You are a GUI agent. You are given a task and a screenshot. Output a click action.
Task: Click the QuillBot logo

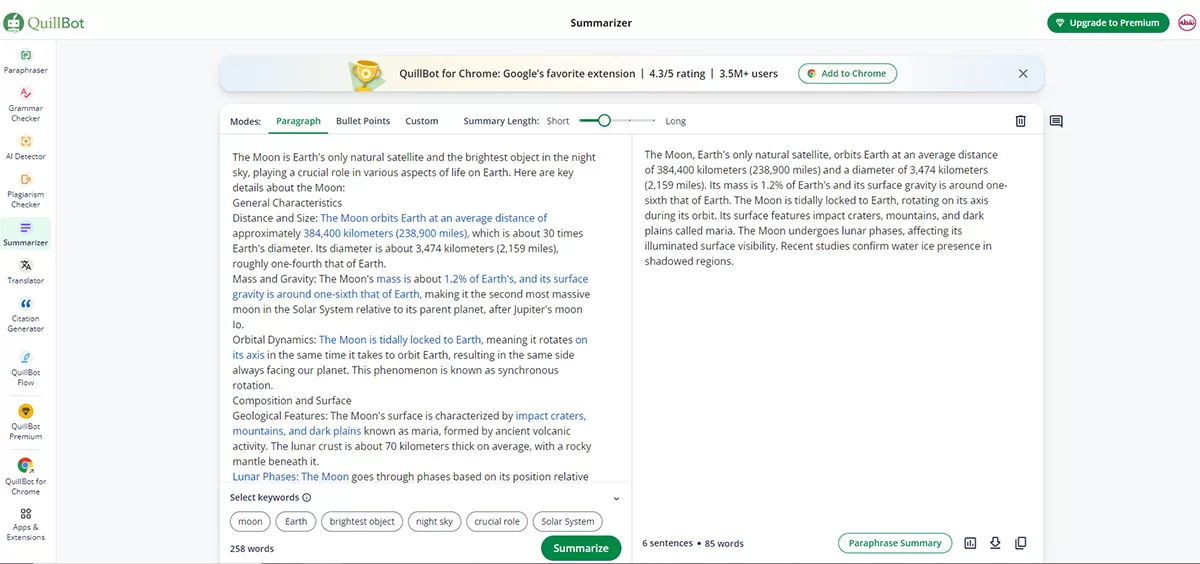coord(44,22)
